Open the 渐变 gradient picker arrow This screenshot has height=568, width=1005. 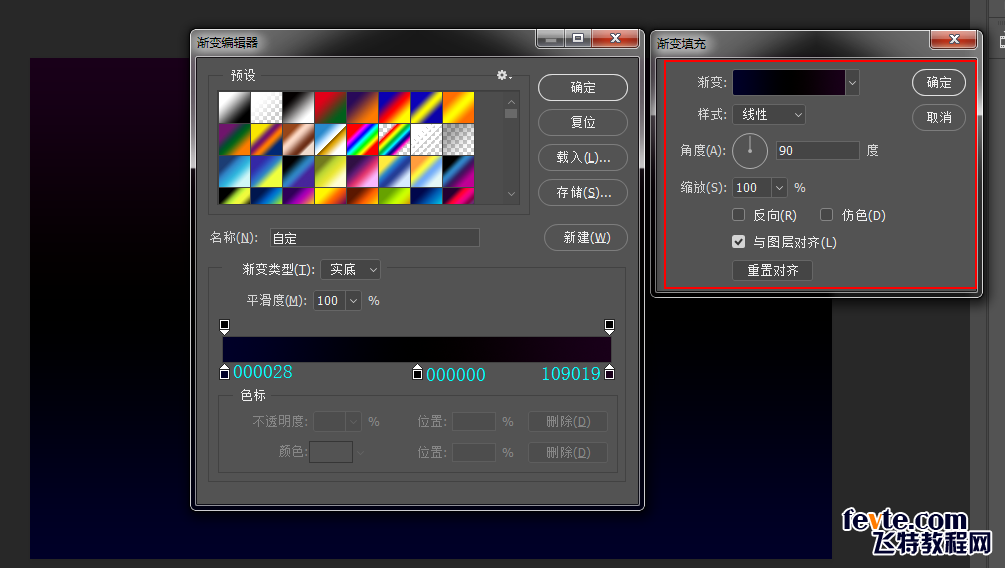(x=852, y=83)
